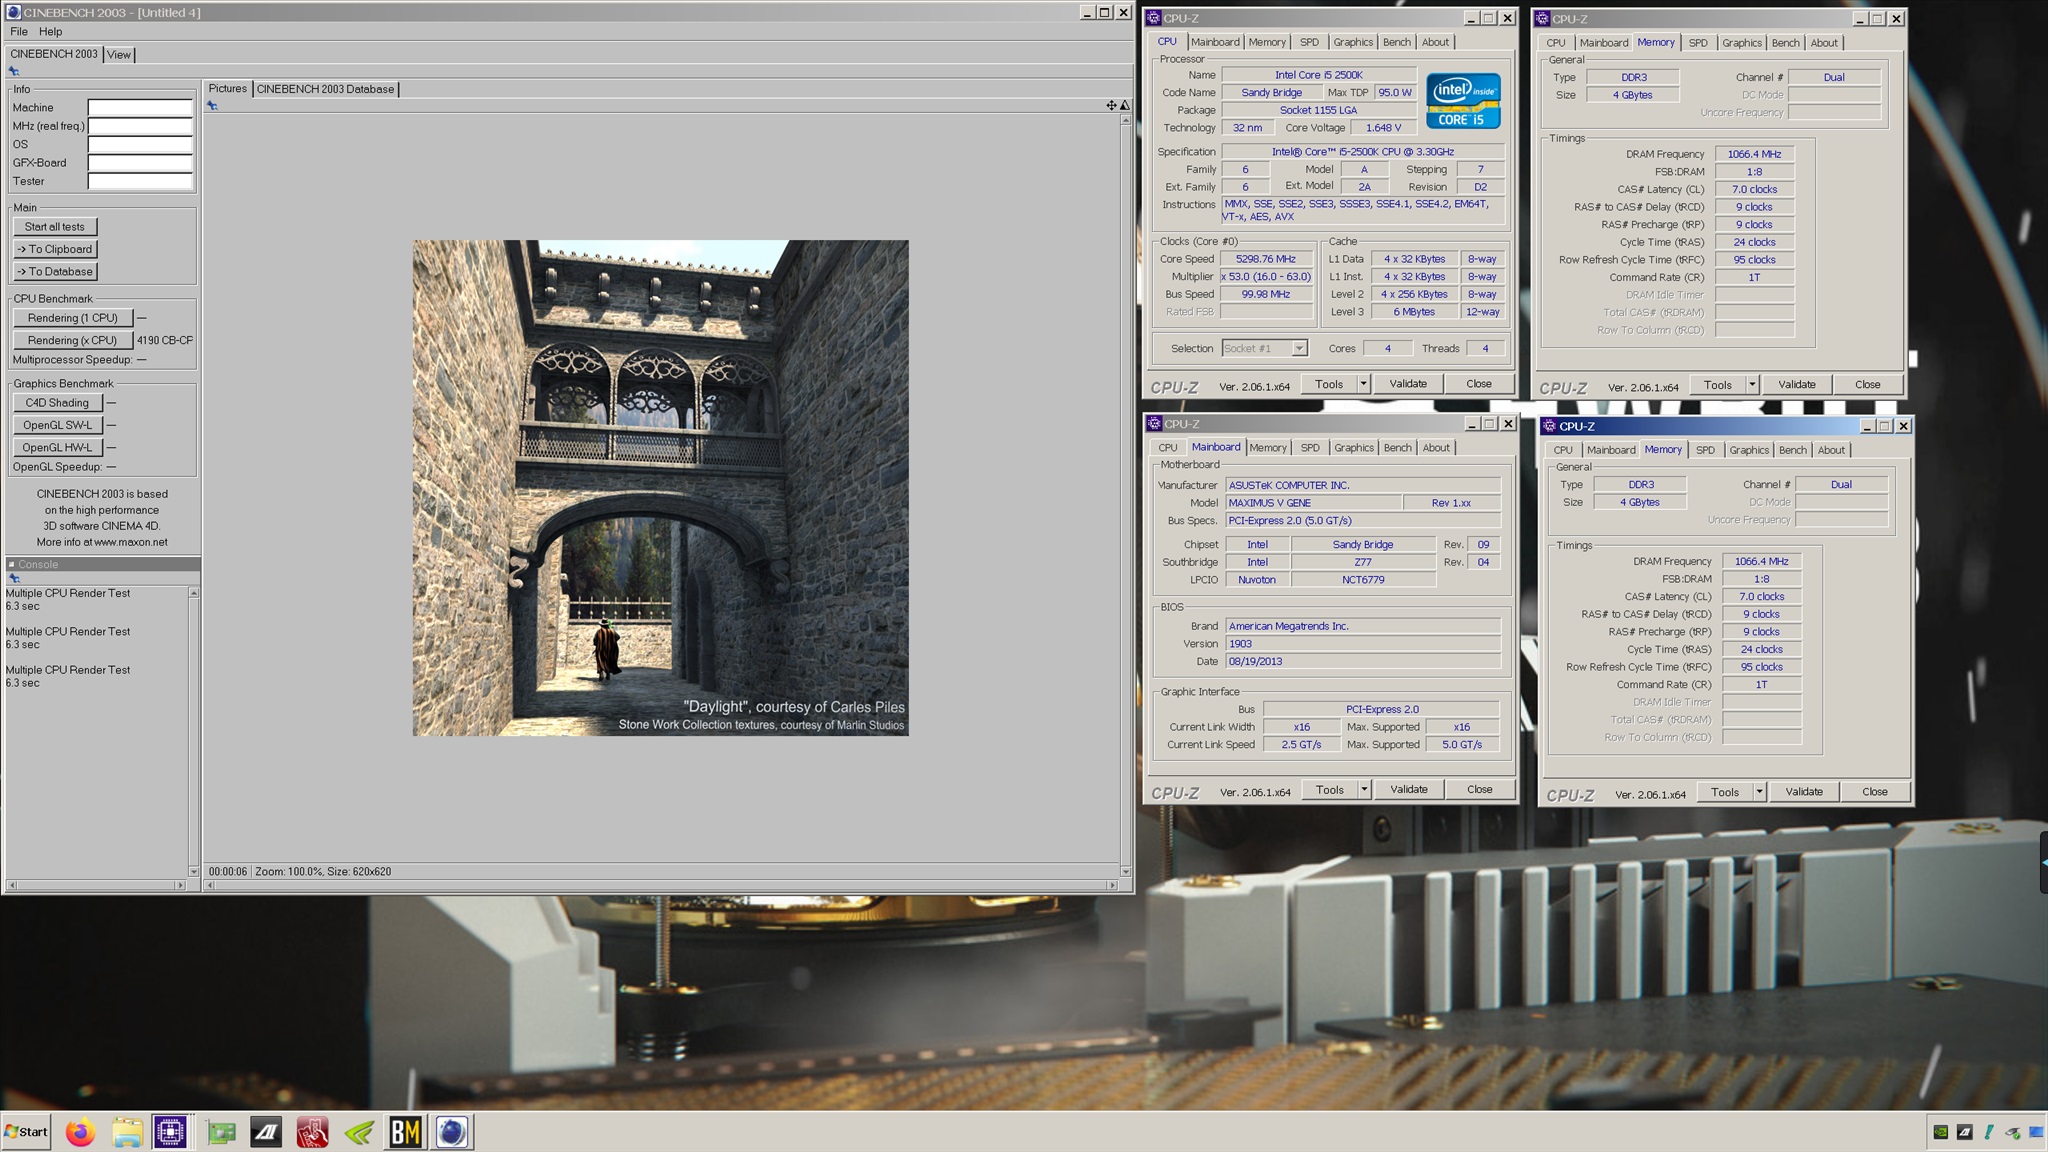Switch to the CINEBENCH globe taskbar icon
The height and width of the screenshot is (1152, 2048).
click(452, 1132)
